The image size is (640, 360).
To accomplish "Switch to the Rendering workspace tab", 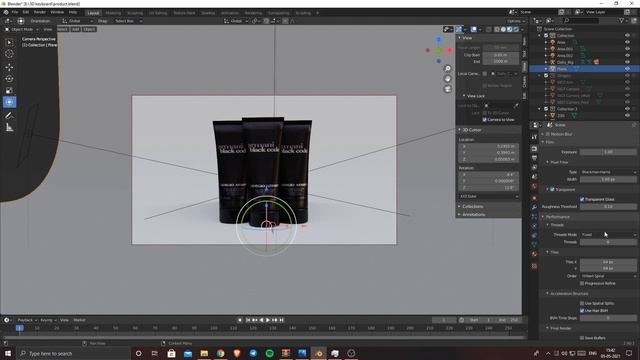I will [x=253, y=13].
